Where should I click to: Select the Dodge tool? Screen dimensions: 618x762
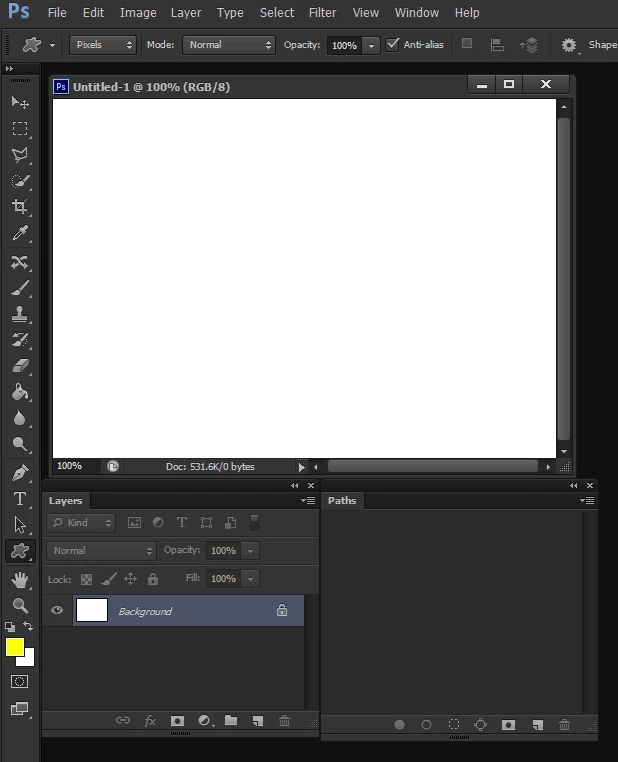coord(20,444)
